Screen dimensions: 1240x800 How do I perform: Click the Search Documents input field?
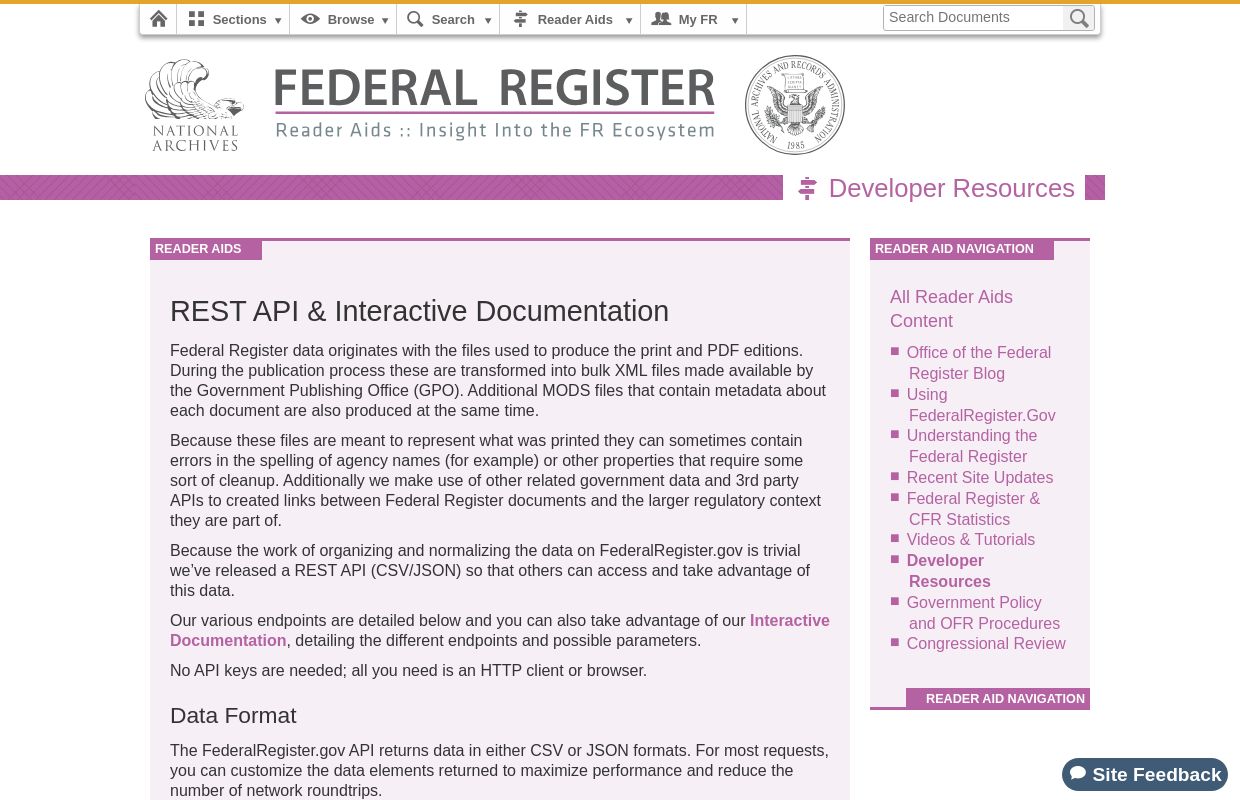click(x=973, y=18)
